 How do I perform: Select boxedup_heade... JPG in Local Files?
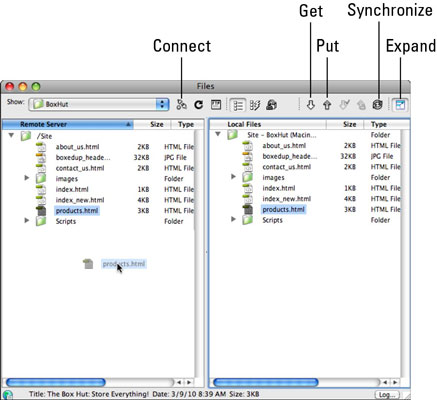tap(290, 156)
